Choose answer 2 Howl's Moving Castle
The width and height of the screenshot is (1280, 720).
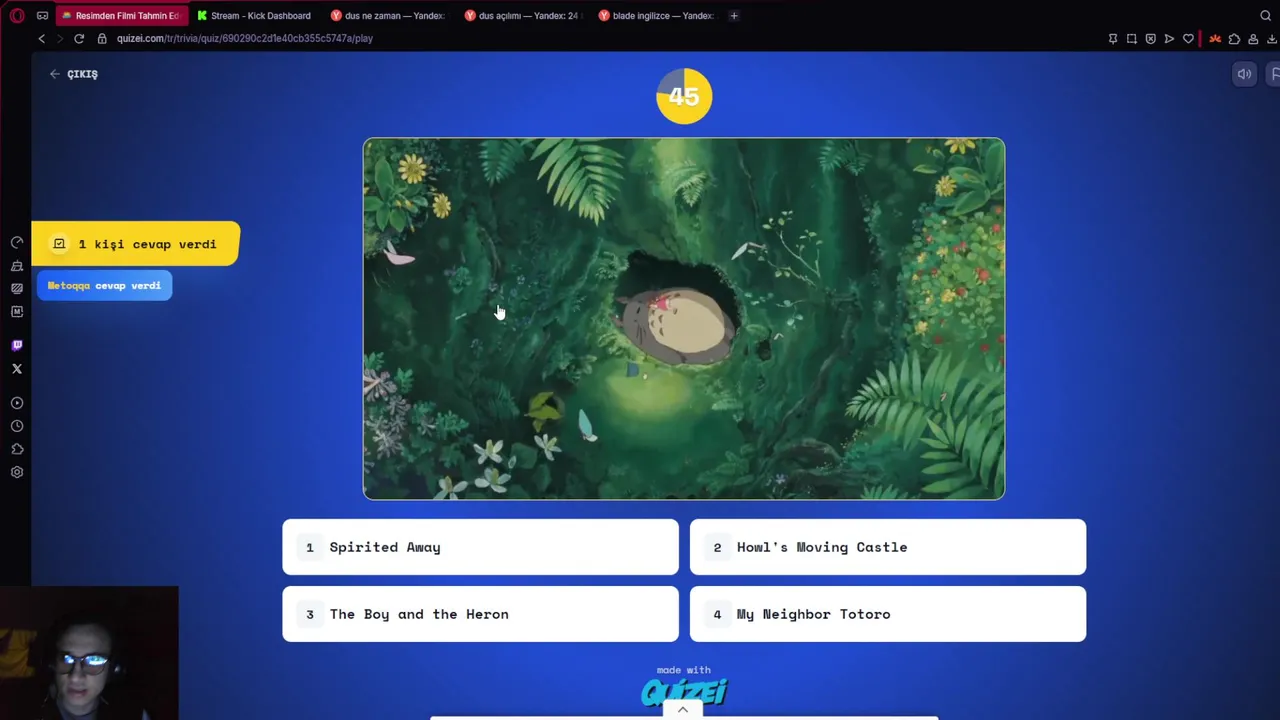coord(888,547)
